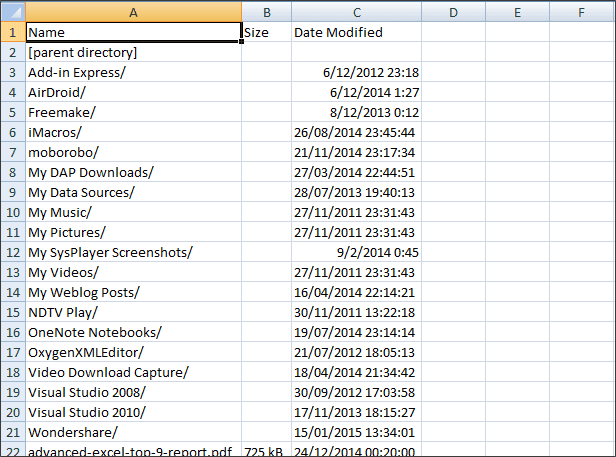
Task: Select column F header
Action: coord(582,12)
